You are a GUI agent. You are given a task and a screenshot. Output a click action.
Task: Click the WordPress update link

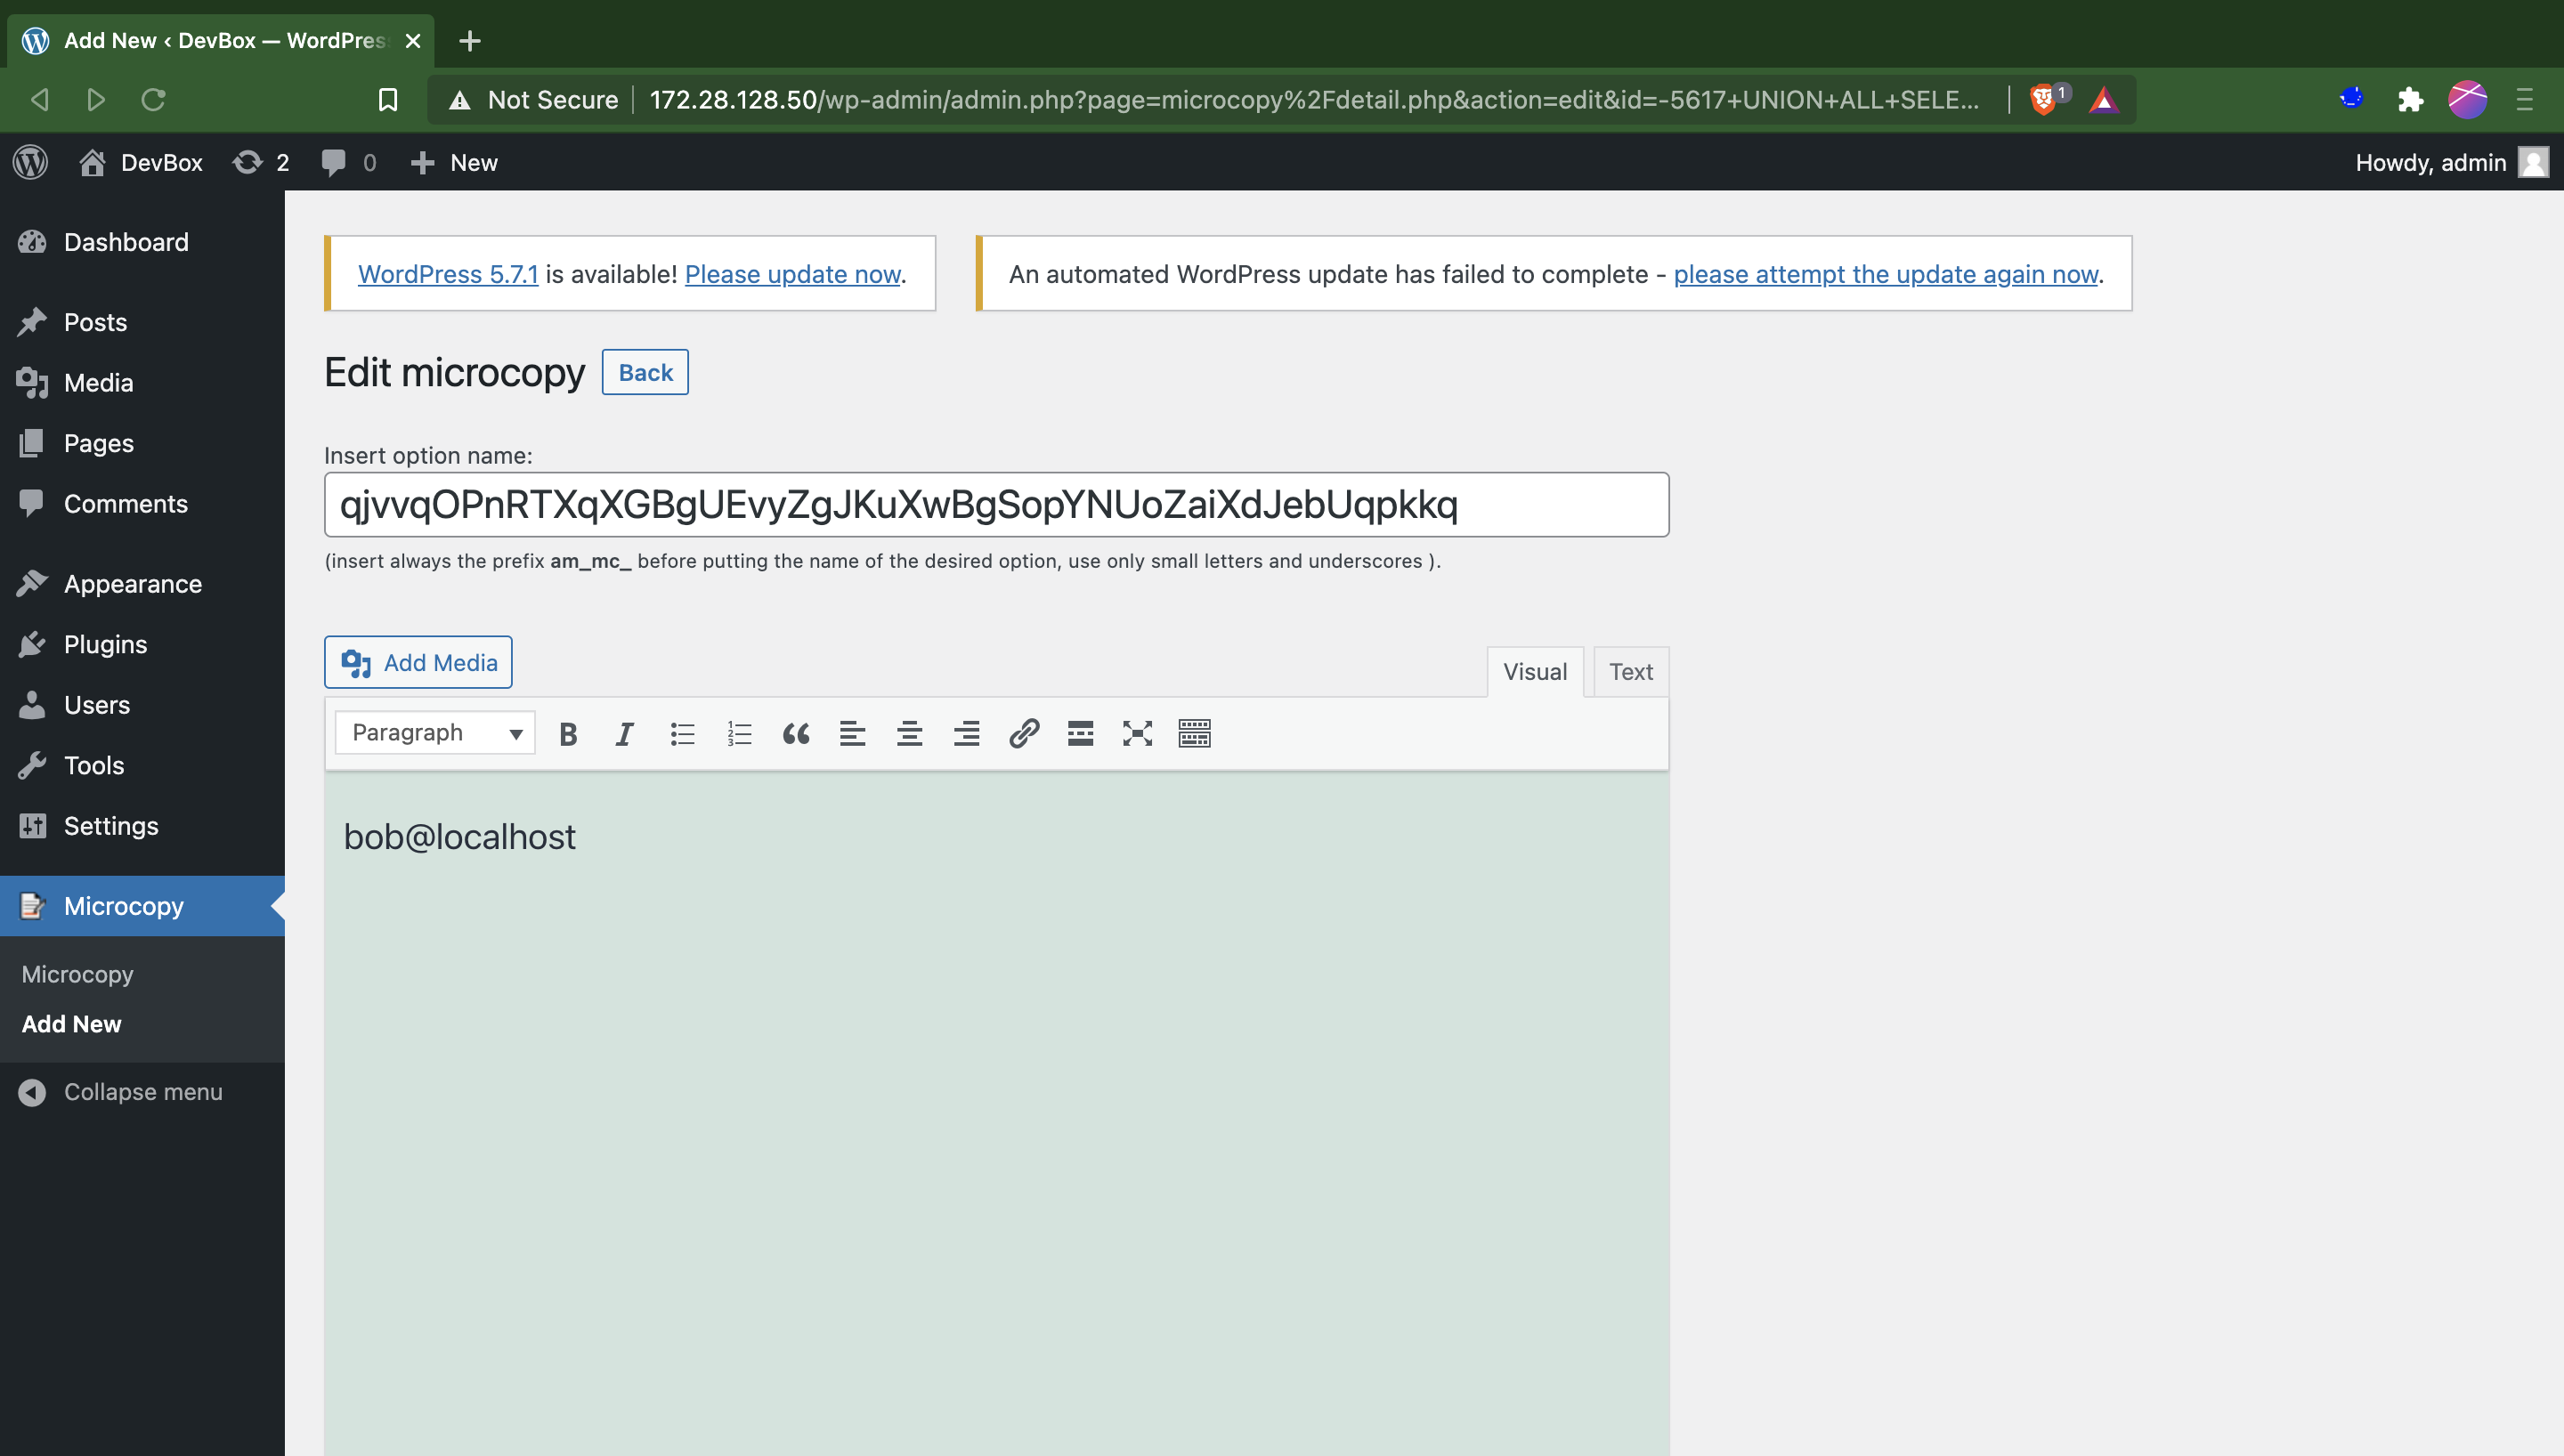click(x=792, y=273)
